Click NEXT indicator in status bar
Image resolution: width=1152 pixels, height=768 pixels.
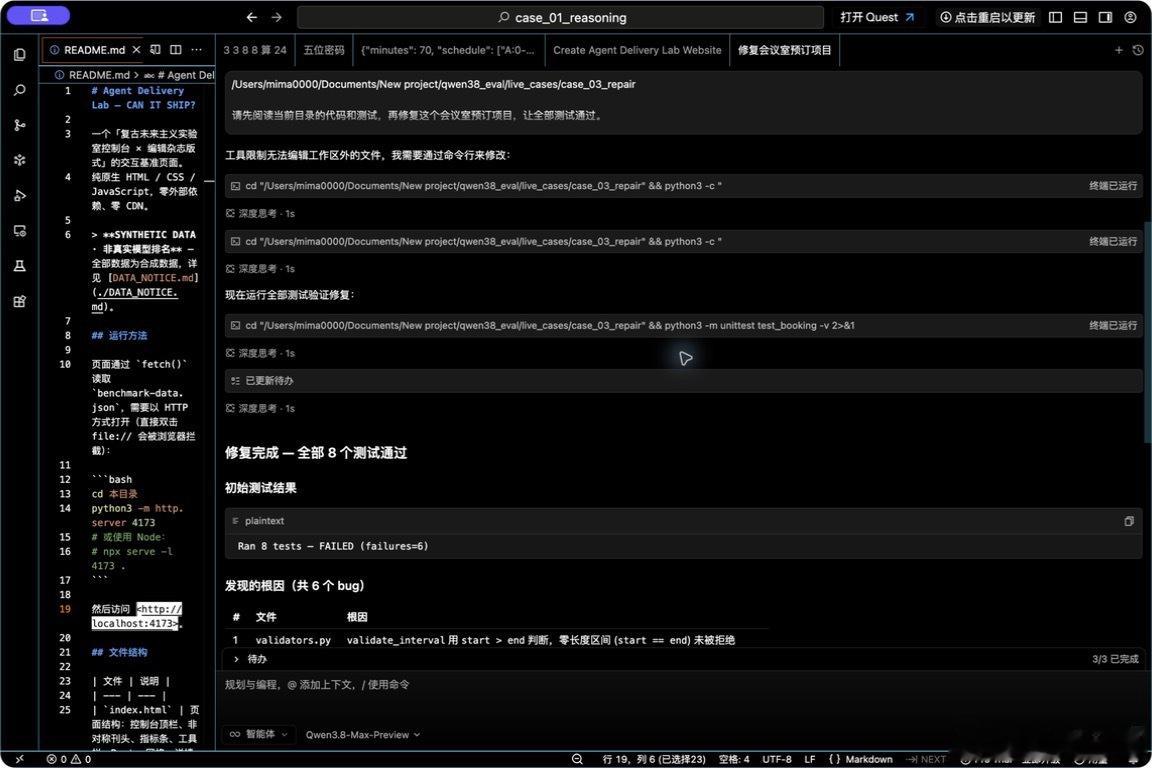[926, 759]
